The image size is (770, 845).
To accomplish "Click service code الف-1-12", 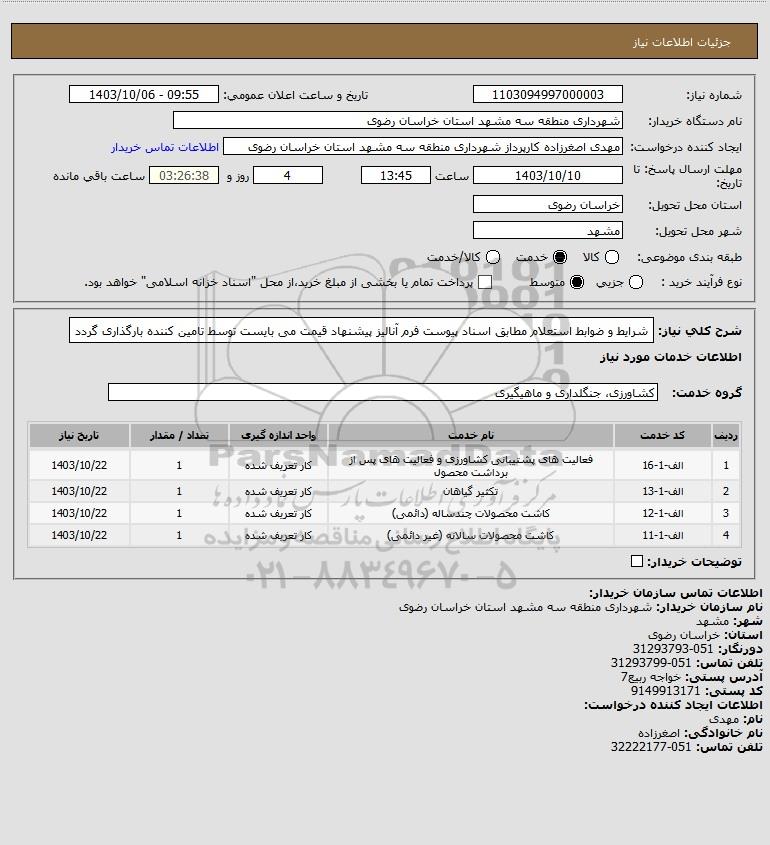I will (662, 513).
